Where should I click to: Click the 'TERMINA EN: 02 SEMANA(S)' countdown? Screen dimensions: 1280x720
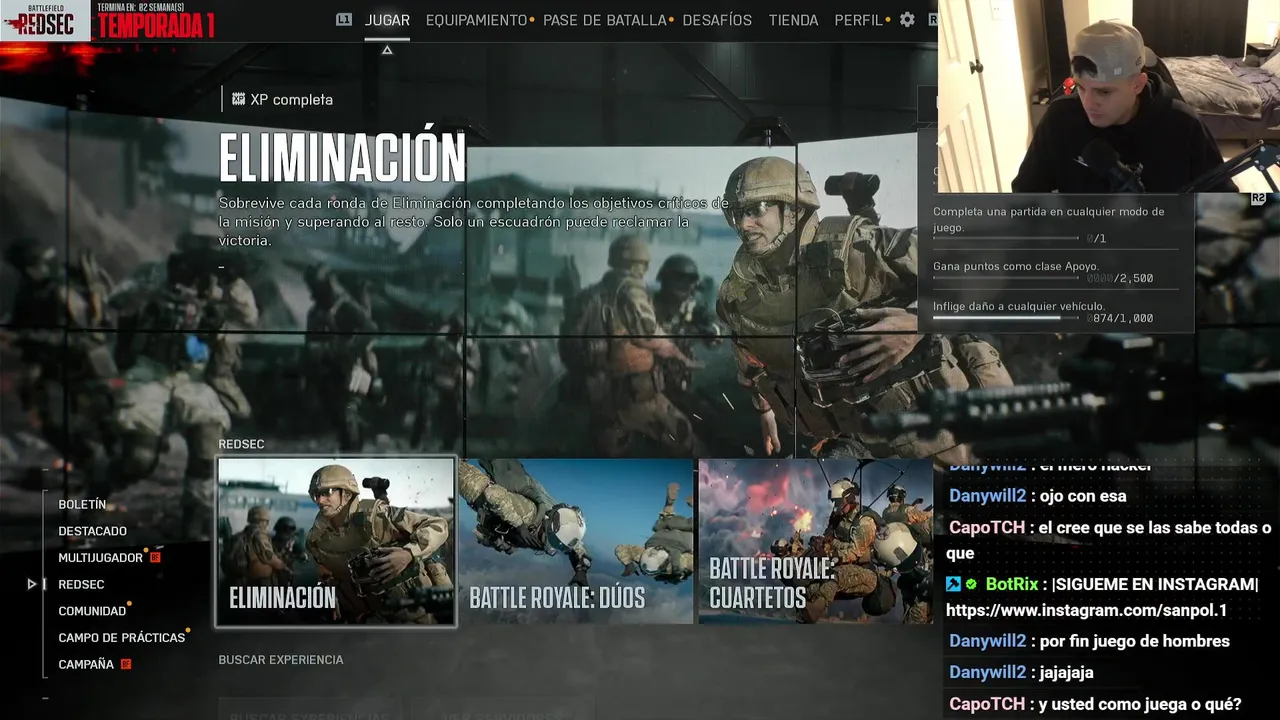click(141, 7)
